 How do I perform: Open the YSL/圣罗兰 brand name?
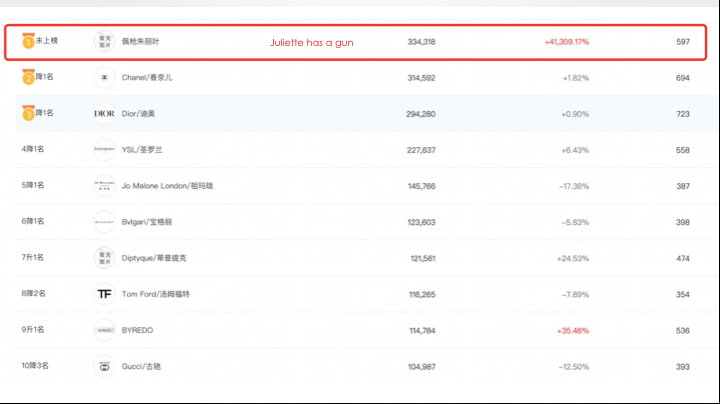point(142,150)
